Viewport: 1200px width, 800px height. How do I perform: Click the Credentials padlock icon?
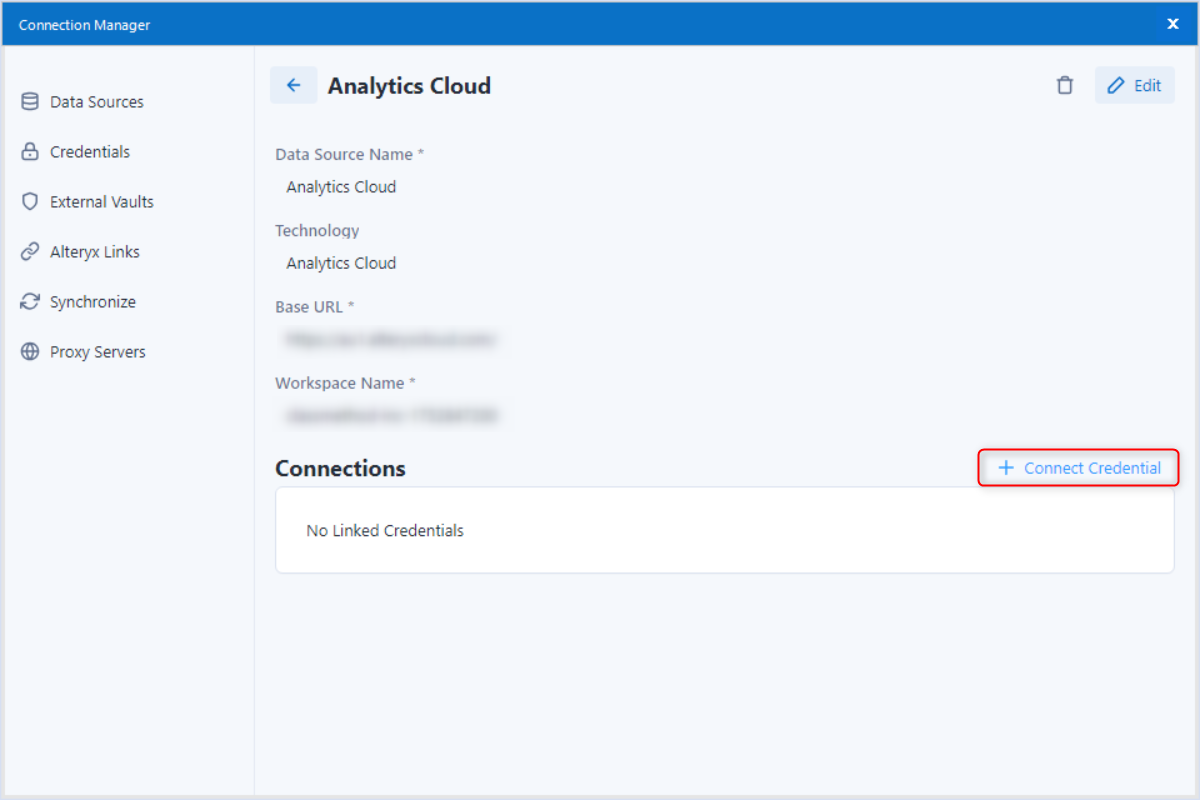(x=30, y=152)
